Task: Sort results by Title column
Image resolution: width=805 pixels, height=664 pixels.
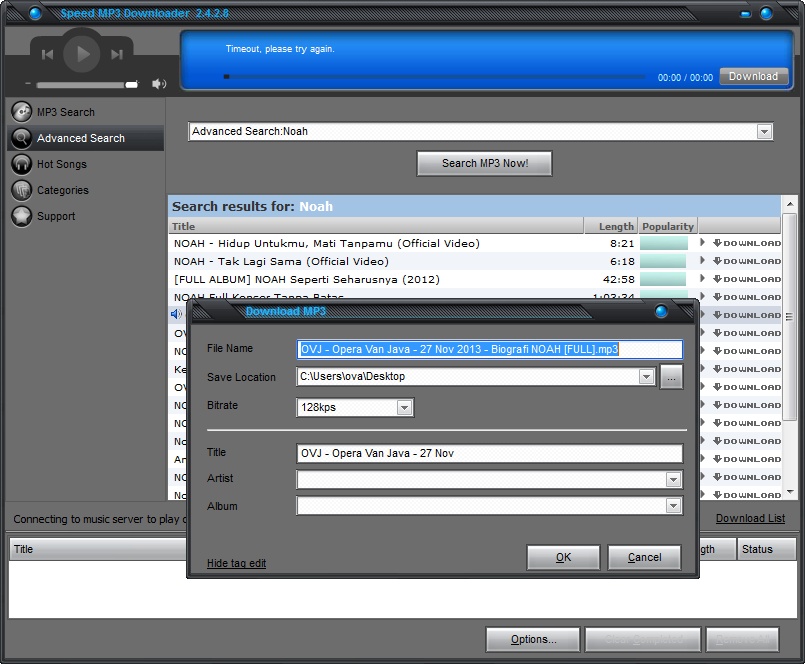Action: pos(376,226)
